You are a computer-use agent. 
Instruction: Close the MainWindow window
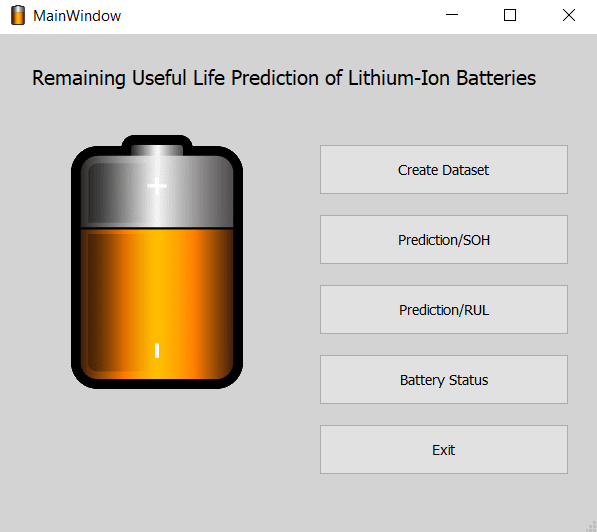[x=568, y=15]
